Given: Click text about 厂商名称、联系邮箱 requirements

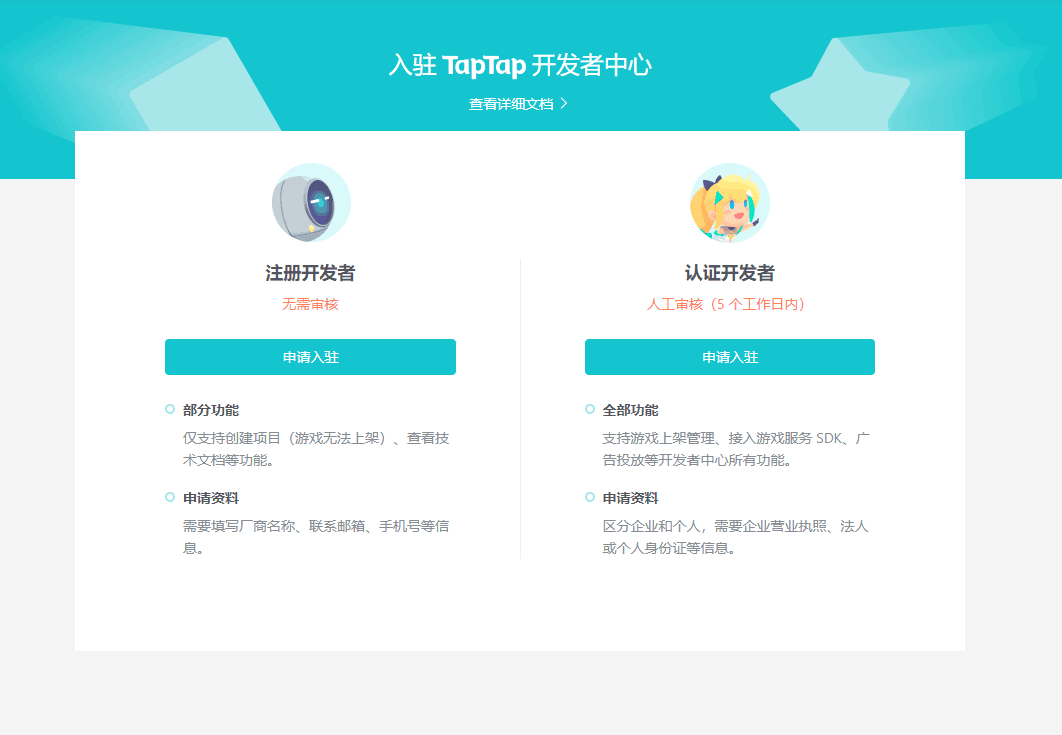Looking at the screenshot, I should [x=316, y=537].
